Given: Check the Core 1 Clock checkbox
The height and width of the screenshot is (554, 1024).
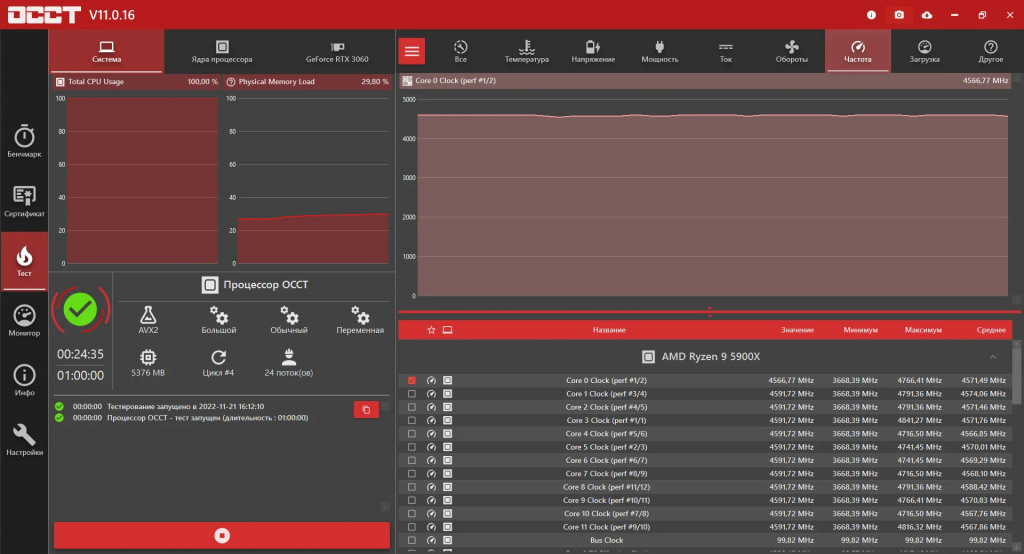Looking at the screenshot, I should (x=411, y=394).
